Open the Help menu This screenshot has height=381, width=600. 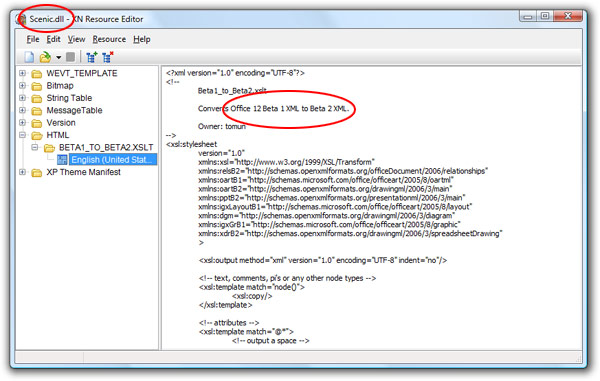(x=142, y=39)
